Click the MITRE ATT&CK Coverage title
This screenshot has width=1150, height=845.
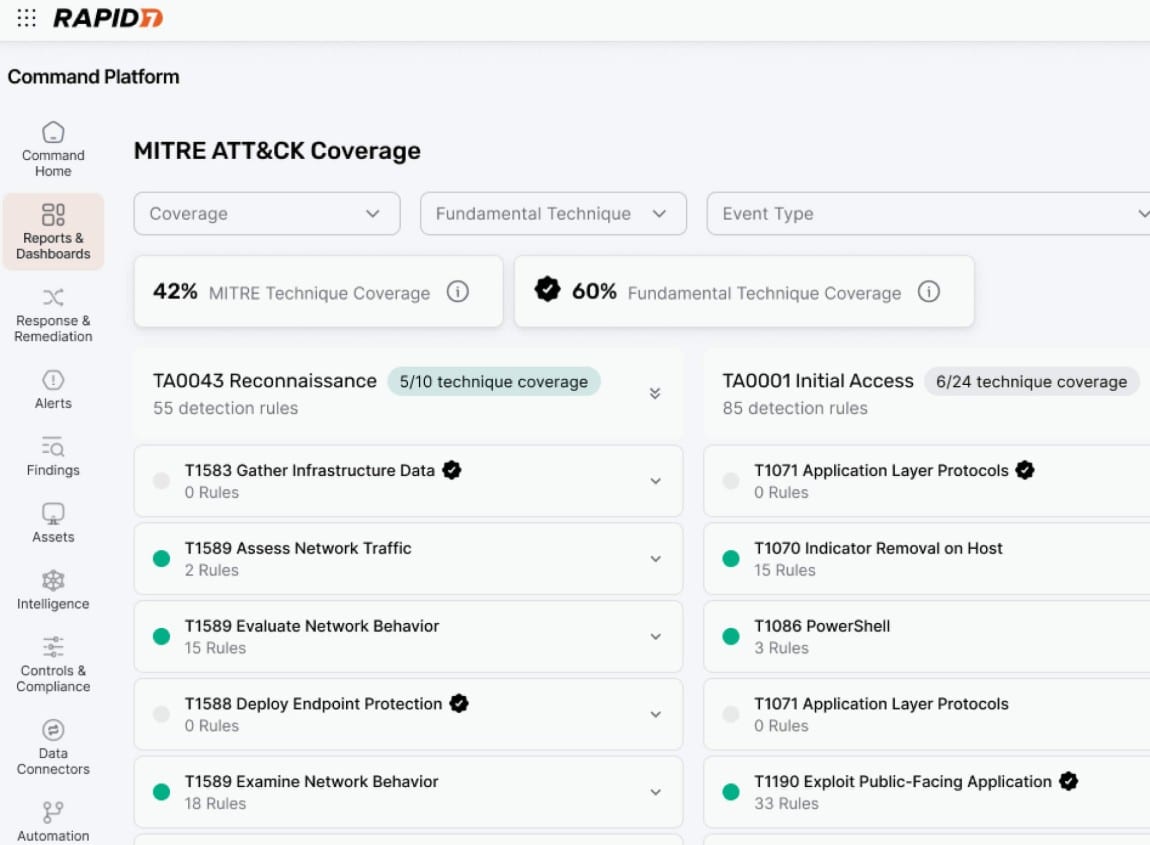coord(277,150)
